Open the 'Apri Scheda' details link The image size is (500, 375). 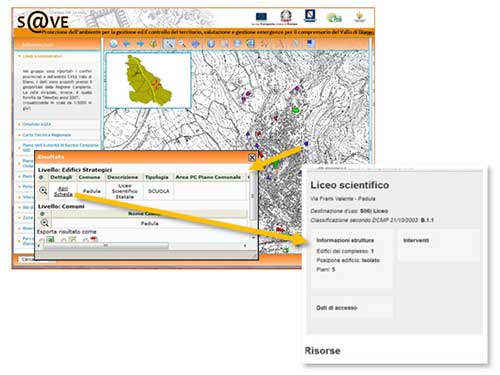(x=63, y=191)
